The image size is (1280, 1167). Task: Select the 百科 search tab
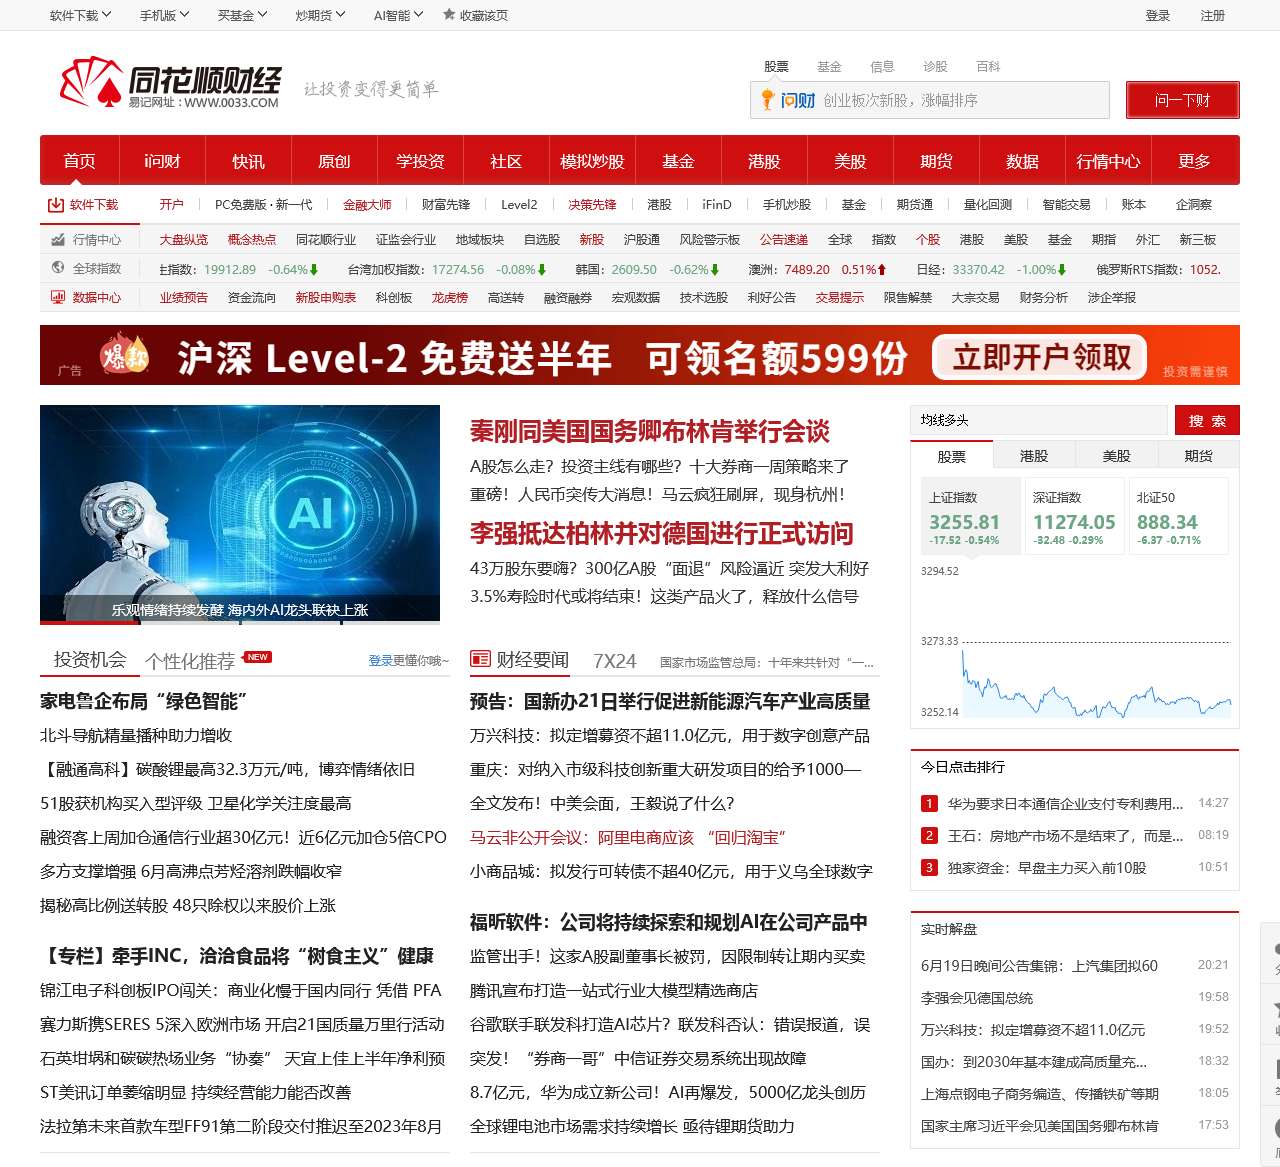988,66
